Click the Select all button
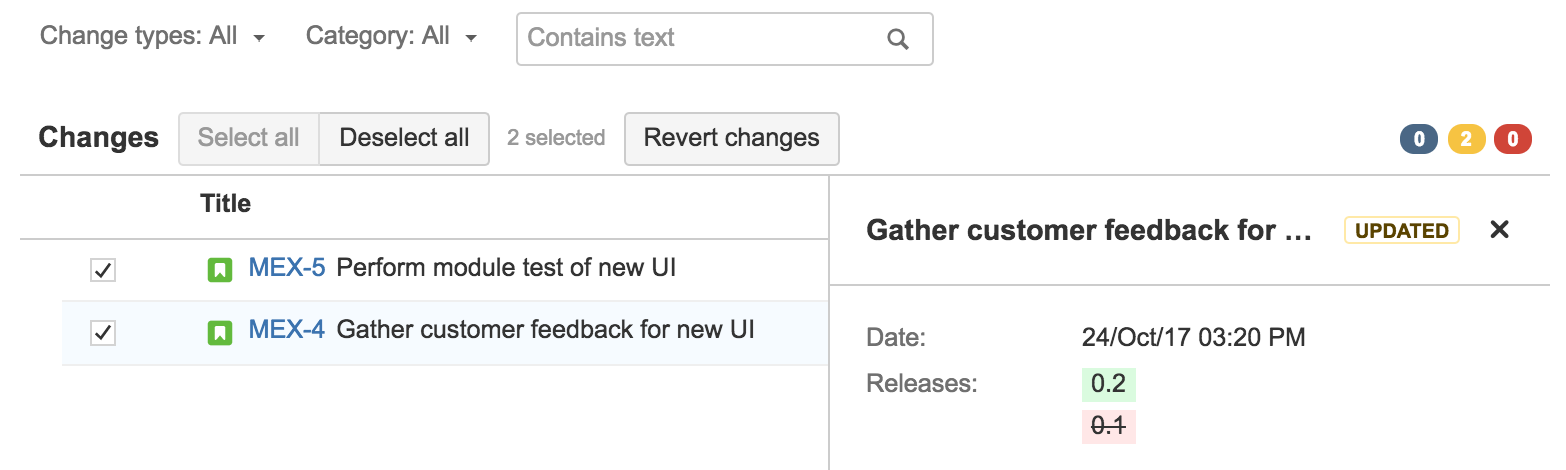 pyautogui.click(x=248, y=138)
